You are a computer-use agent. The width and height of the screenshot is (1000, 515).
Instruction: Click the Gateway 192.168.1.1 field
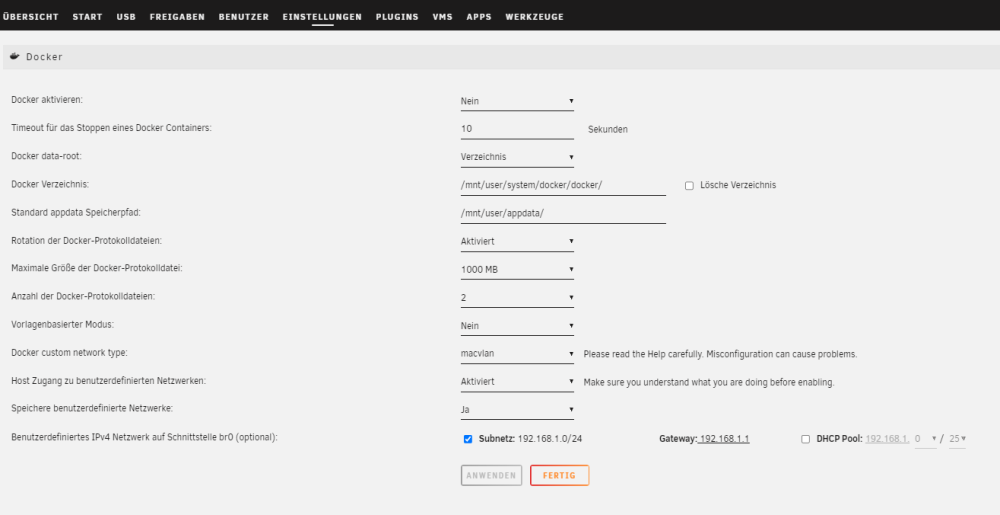724,439
